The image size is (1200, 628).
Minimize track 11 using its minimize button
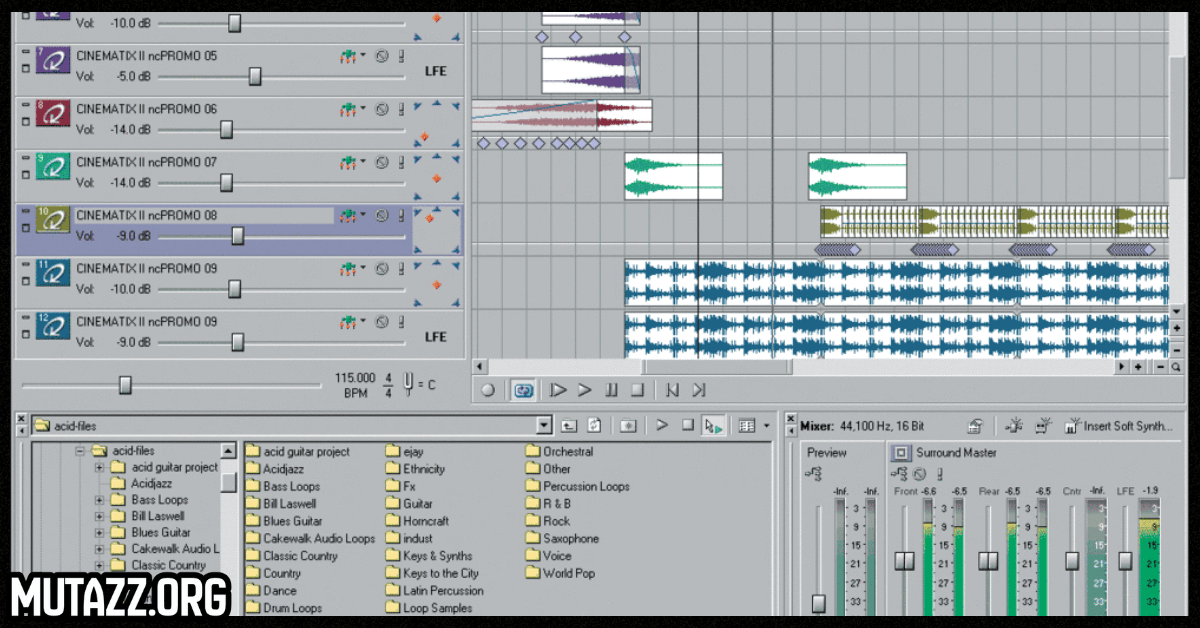[x=25, y=263]
